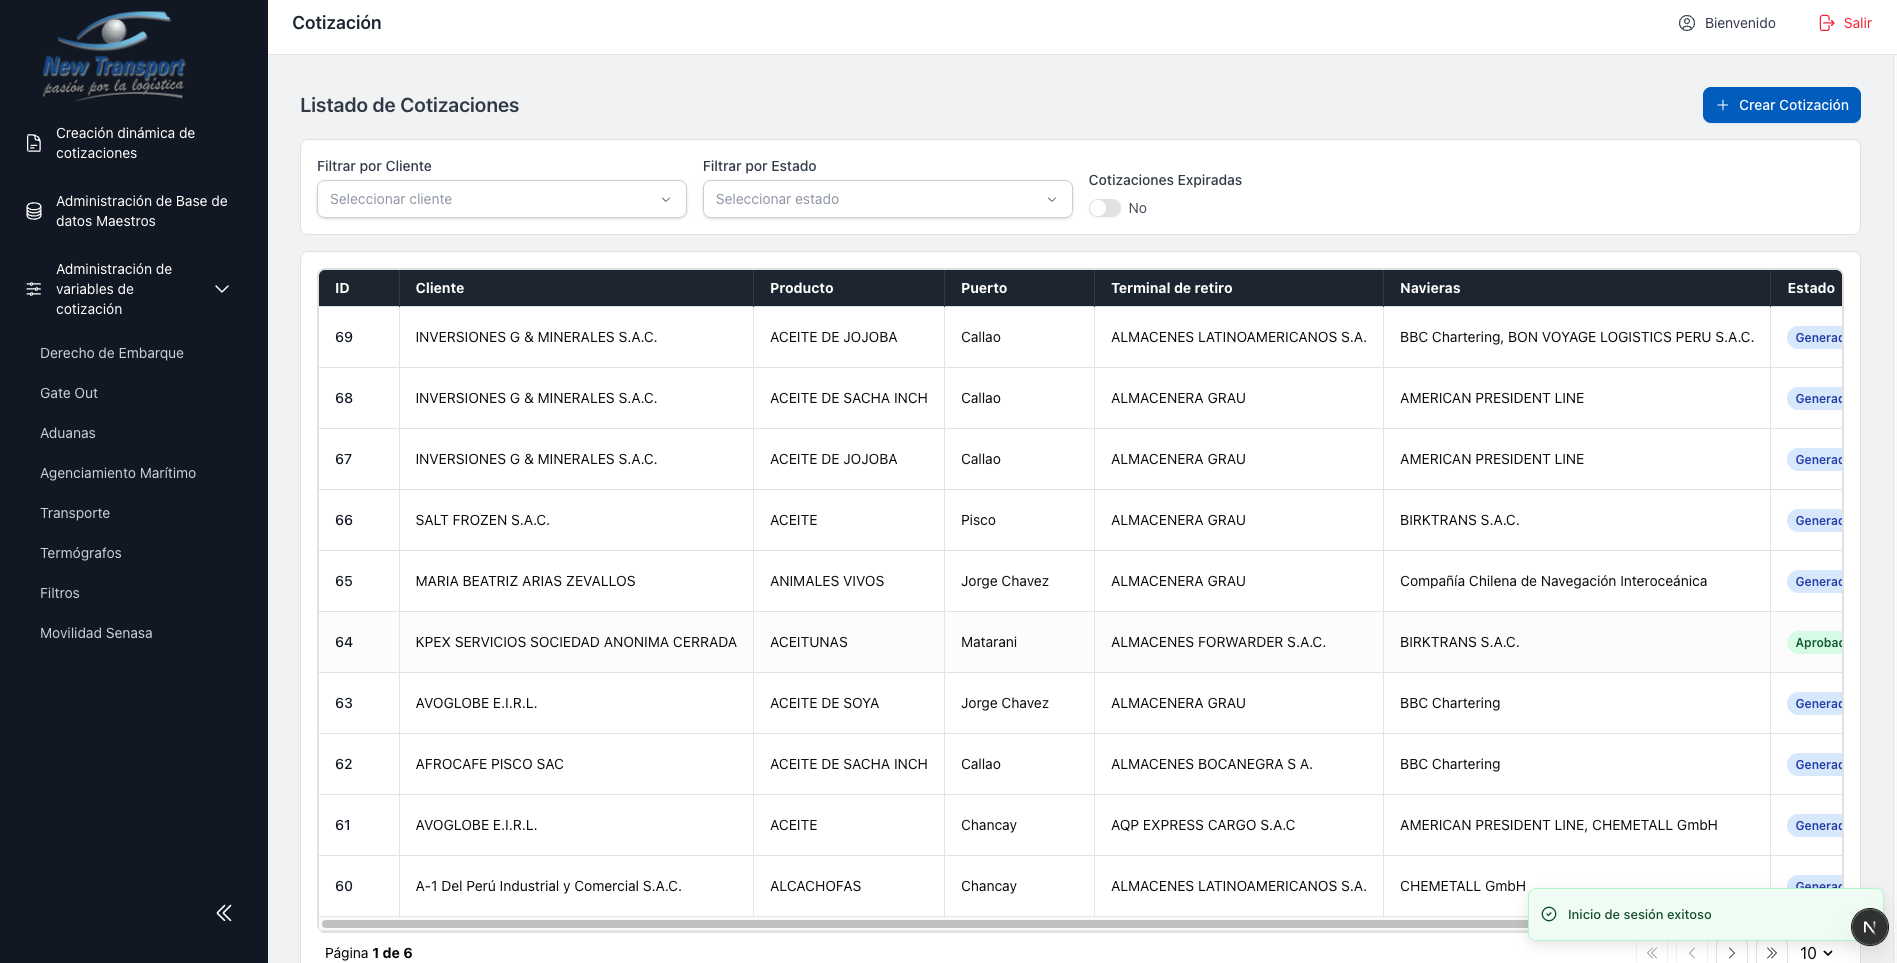The height and width of the screenshot is (963, 1897).
Task: Collapse Administración de variables de cotización section
Action: 222,289
